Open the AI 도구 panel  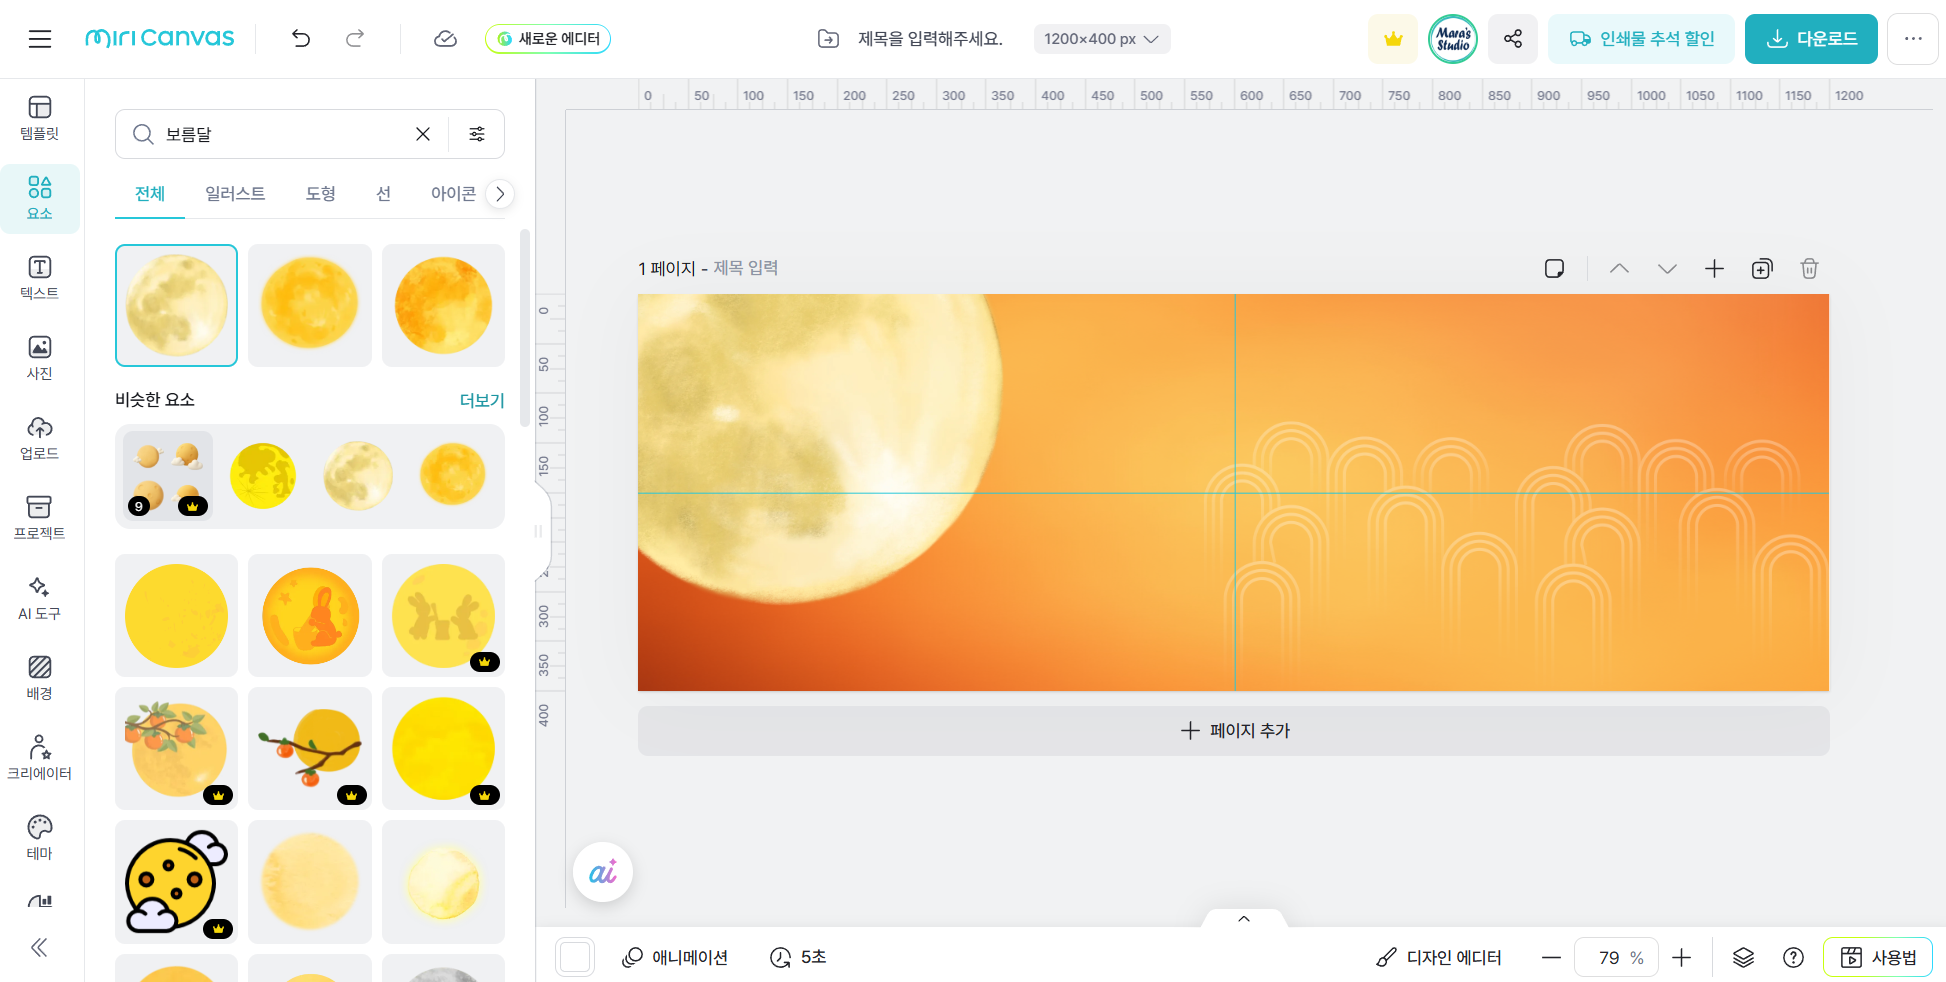(x=39, y=598)
